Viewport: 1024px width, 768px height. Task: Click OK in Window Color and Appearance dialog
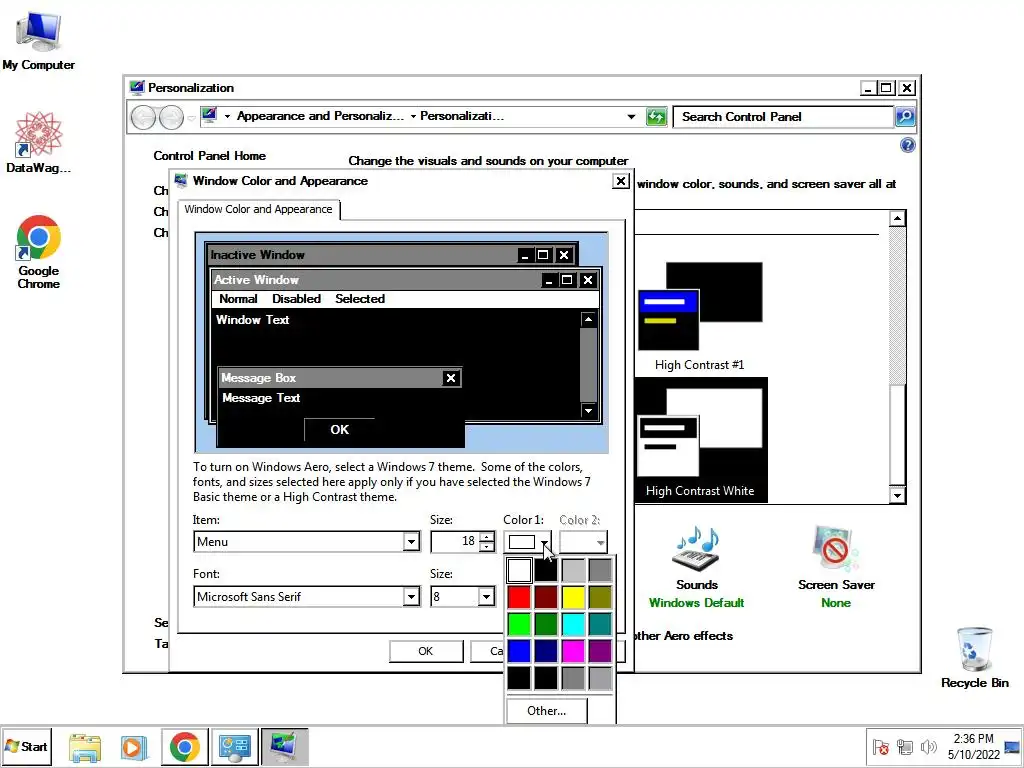pyautogui.click(x=426, y=651)
